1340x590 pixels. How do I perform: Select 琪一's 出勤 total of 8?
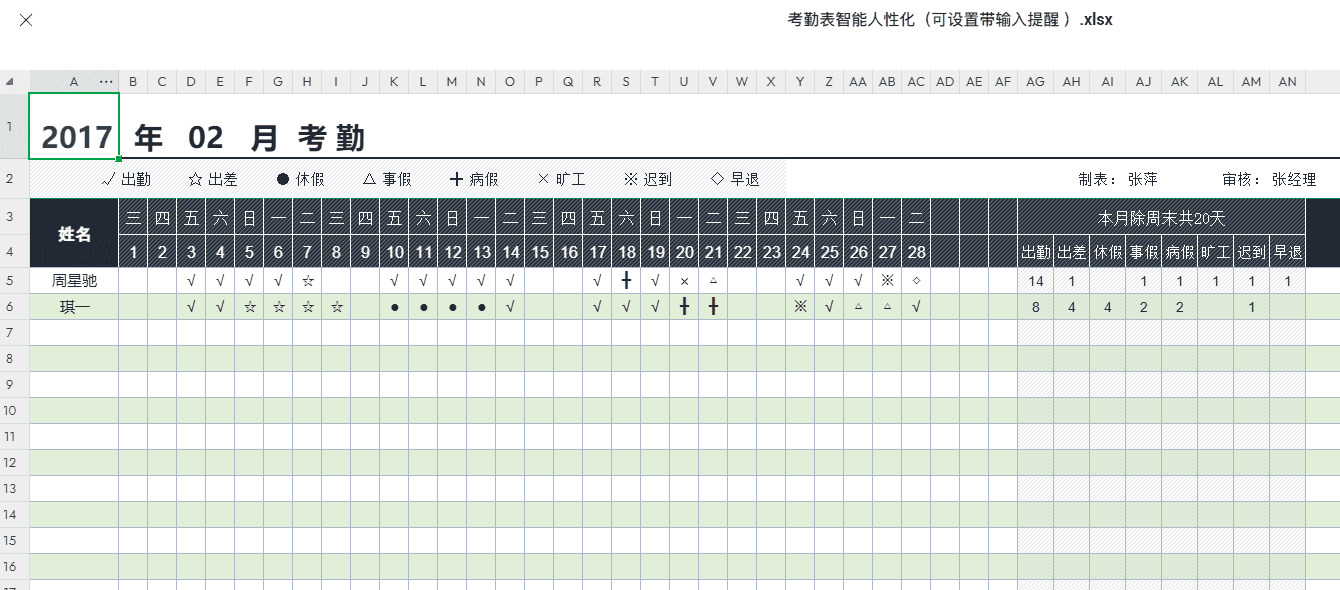point(1036,307)
